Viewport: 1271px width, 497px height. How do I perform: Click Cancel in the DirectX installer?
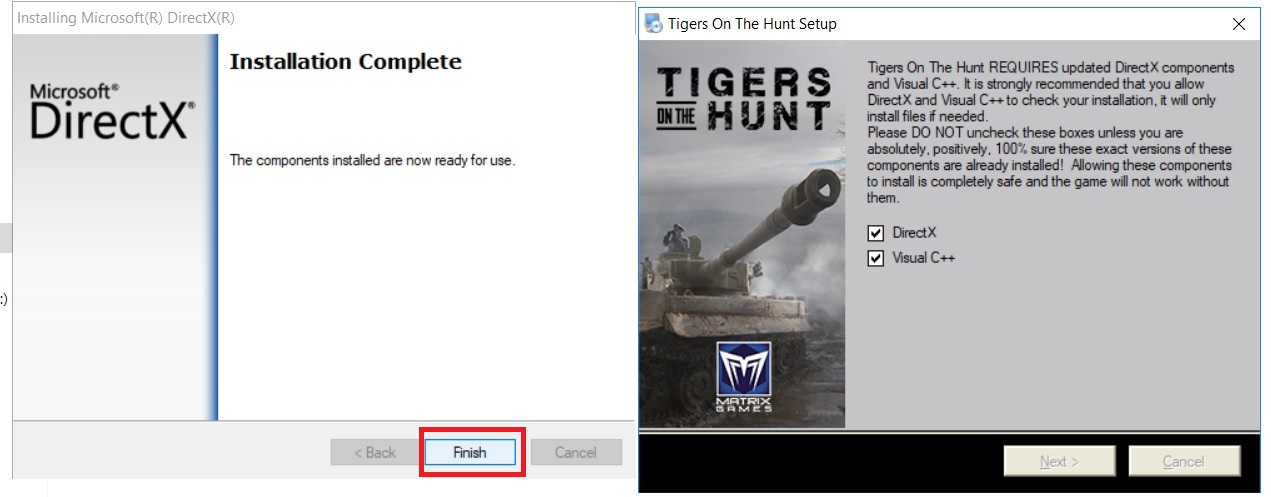click(576, 452)
